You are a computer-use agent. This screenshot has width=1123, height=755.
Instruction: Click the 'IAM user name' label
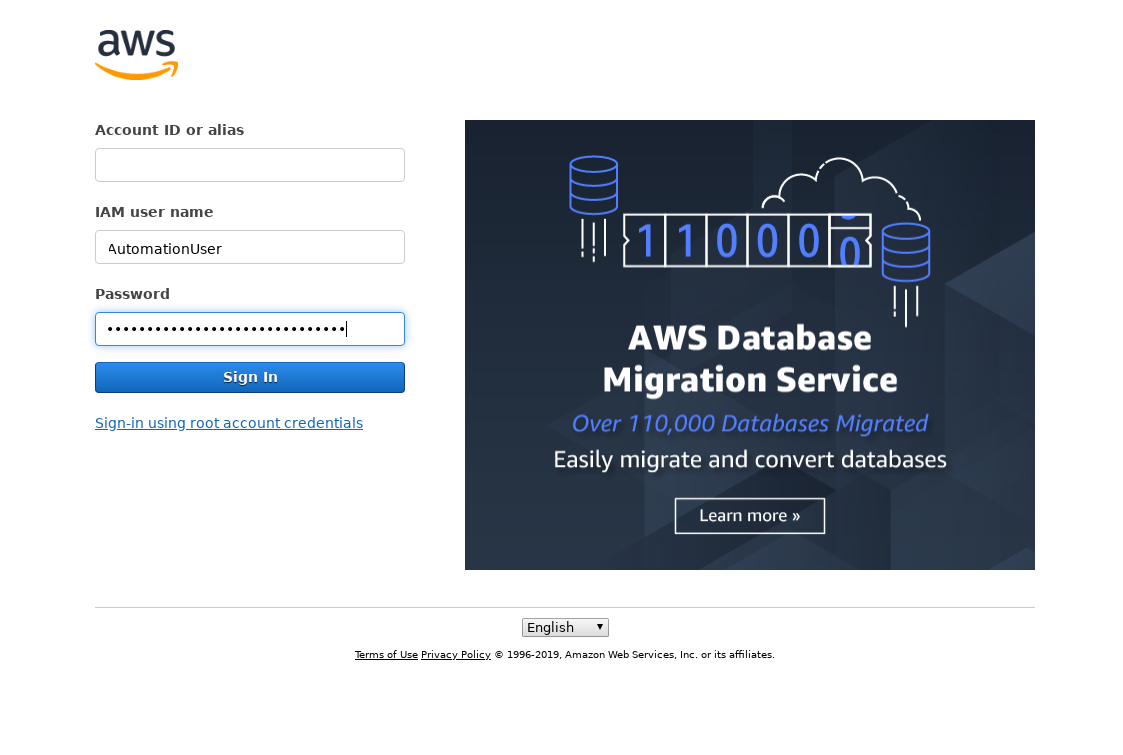tap(154, 212)
